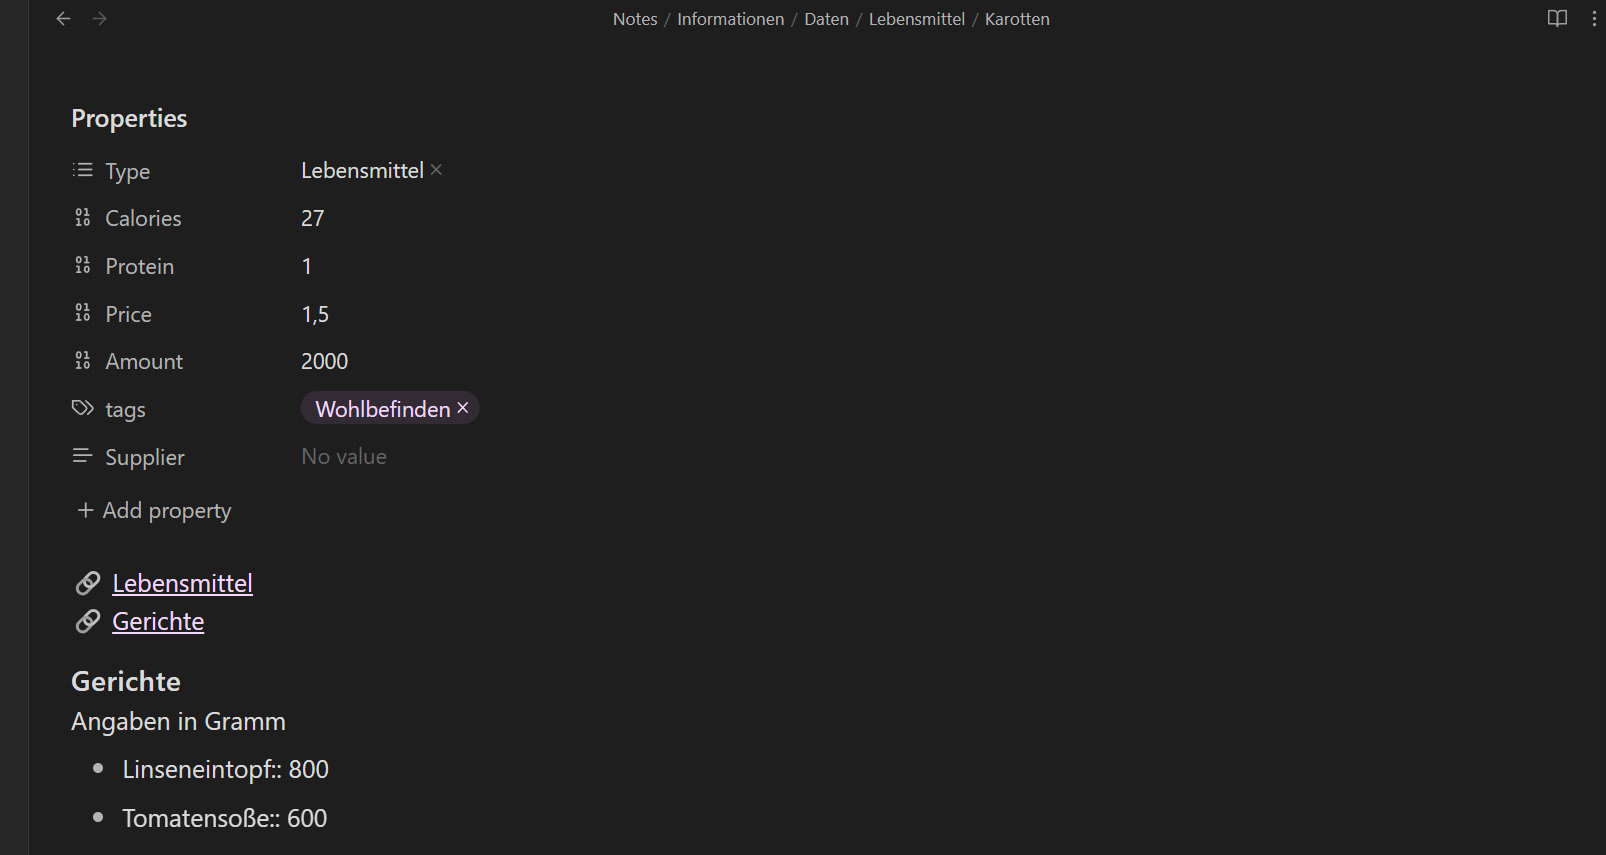Viewport: 1606px width, 855px height.
Task: Open Daten in the breadcrumb path
Action: pos(826,19)
